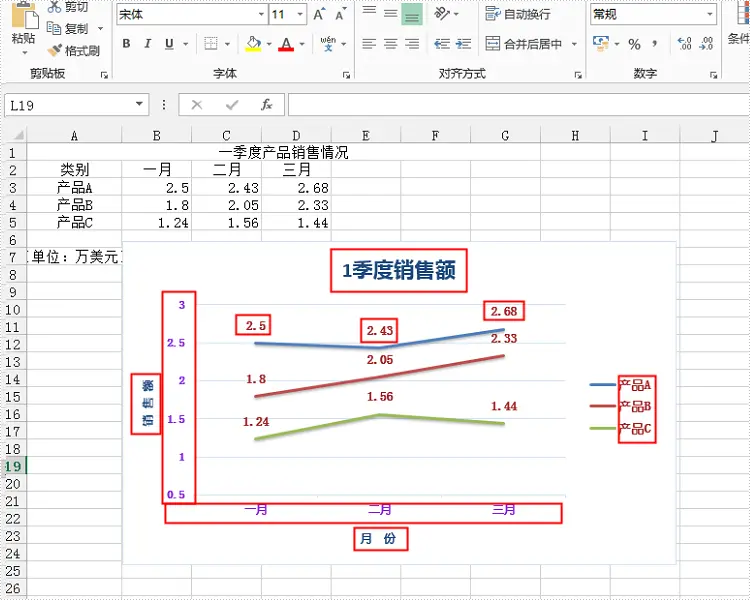Toggle Wrap Text (自动换行)
This screenshot has width=750, height=600.
pyautogui.click(x=518, y=14)
